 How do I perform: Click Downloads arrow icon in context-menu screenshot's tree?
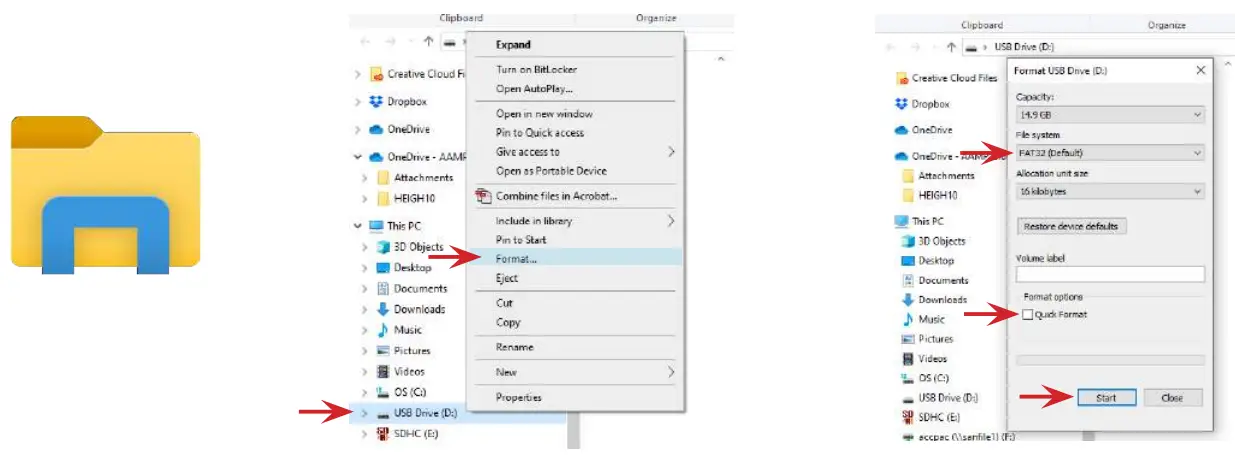point(383,309)
